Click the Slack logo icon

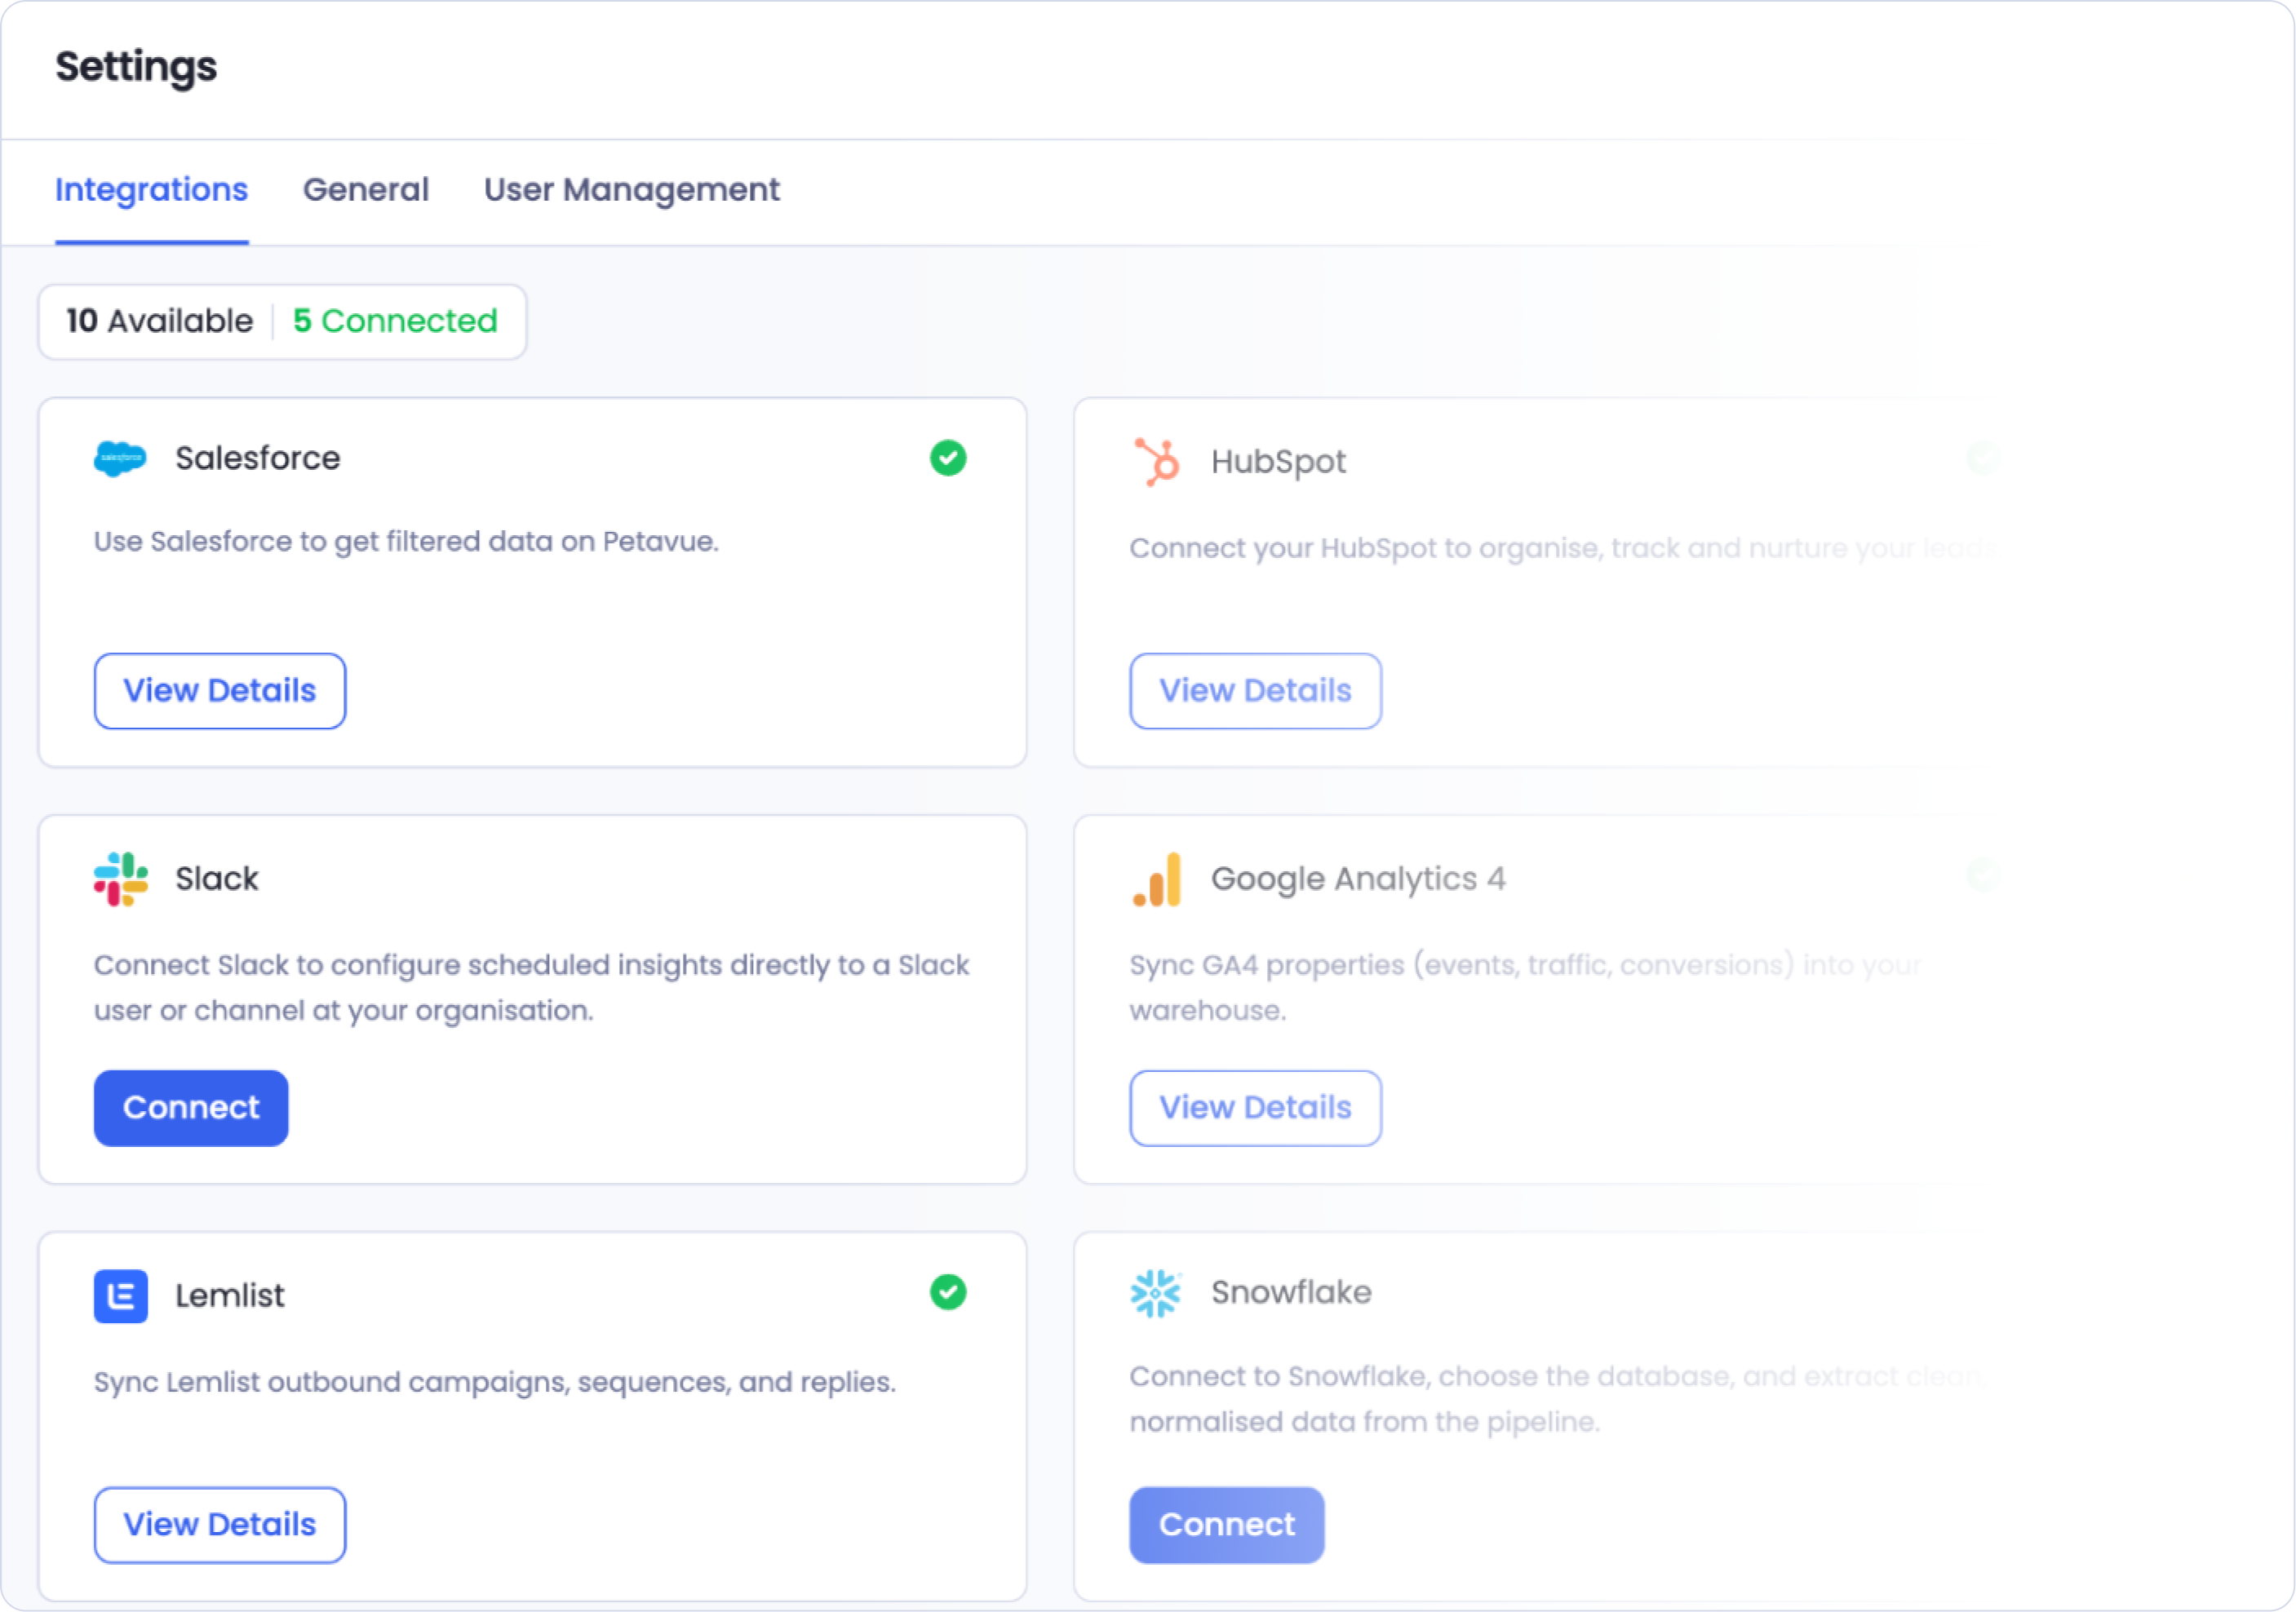[x=120, y=878]
